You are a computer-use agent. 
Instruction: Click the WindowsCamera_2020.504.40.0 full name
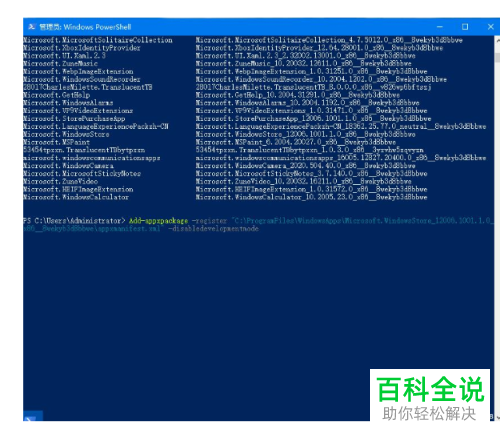click(306, 166)
